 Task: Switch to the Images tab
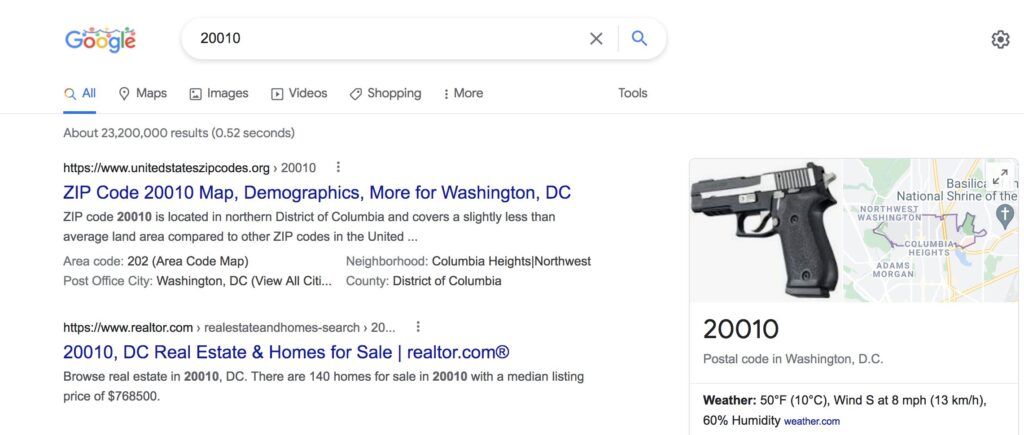[219, 93]
